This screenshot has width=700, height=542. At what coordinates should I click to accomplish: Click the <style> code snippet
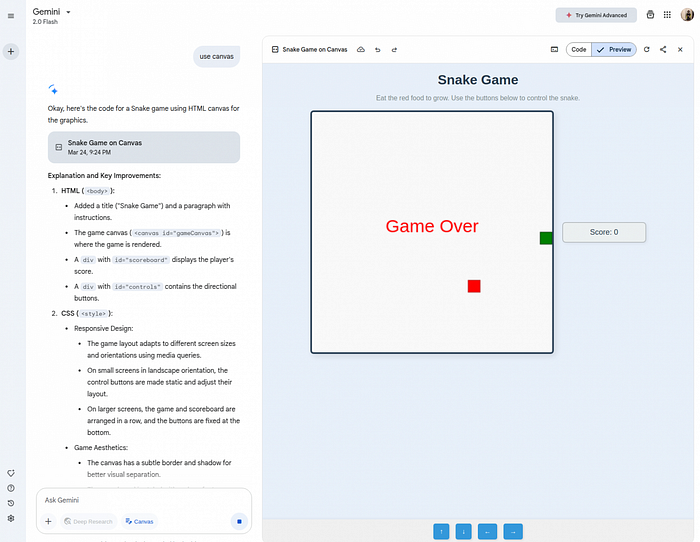click(x=93, y=314)
